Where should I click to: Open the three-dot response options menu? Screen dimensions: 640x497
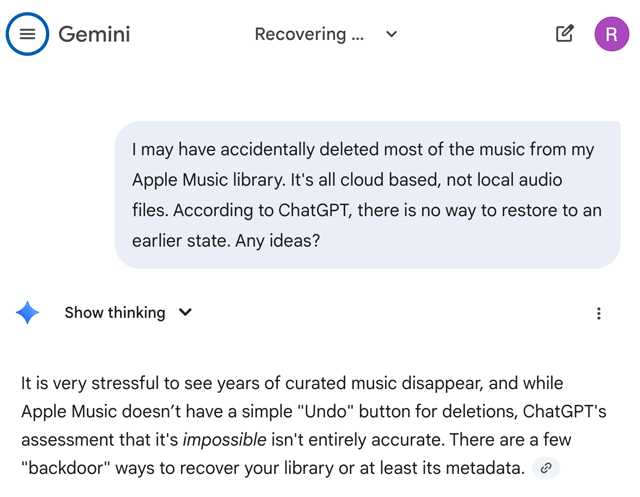[x=598, y=313]
